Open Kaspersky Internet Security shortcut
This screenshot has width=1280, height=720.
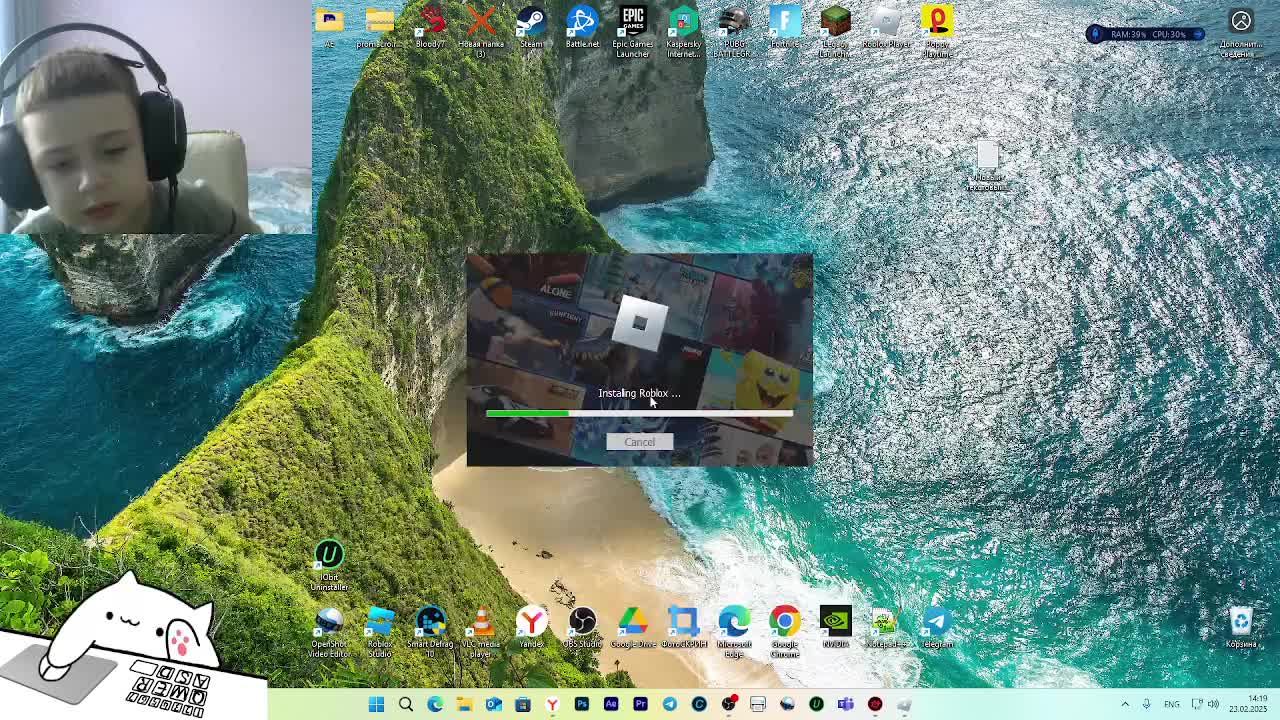[x=684, y=31]
